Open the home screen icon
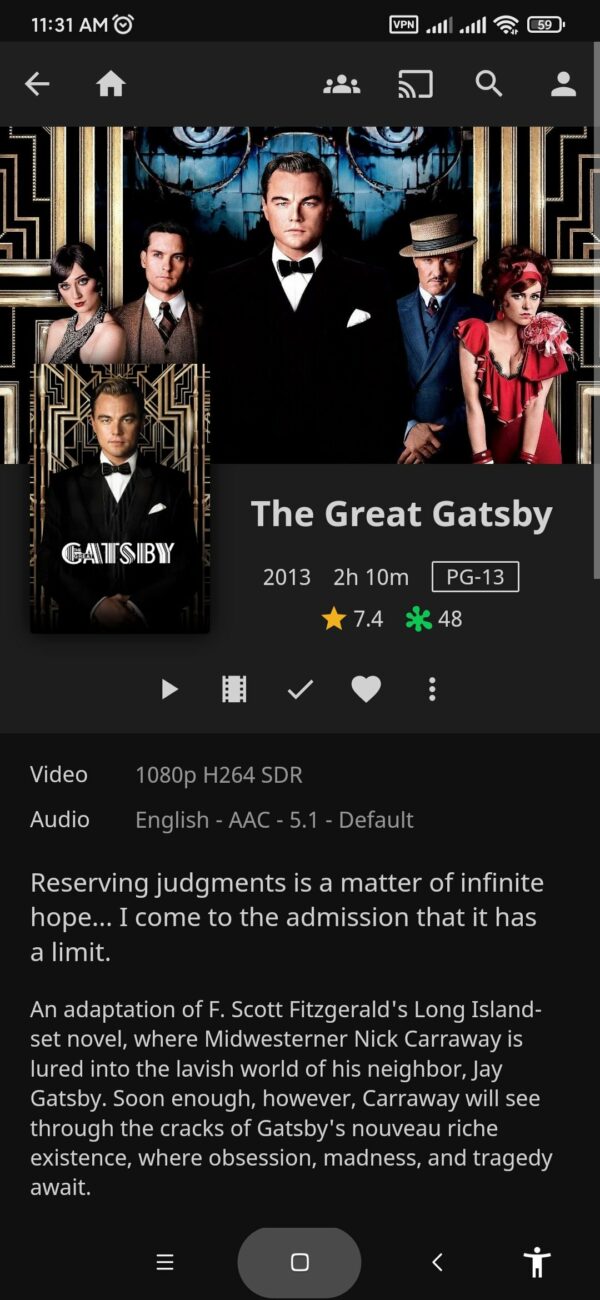The width and height of the screenshot is (600, 1300). [111, 85]
